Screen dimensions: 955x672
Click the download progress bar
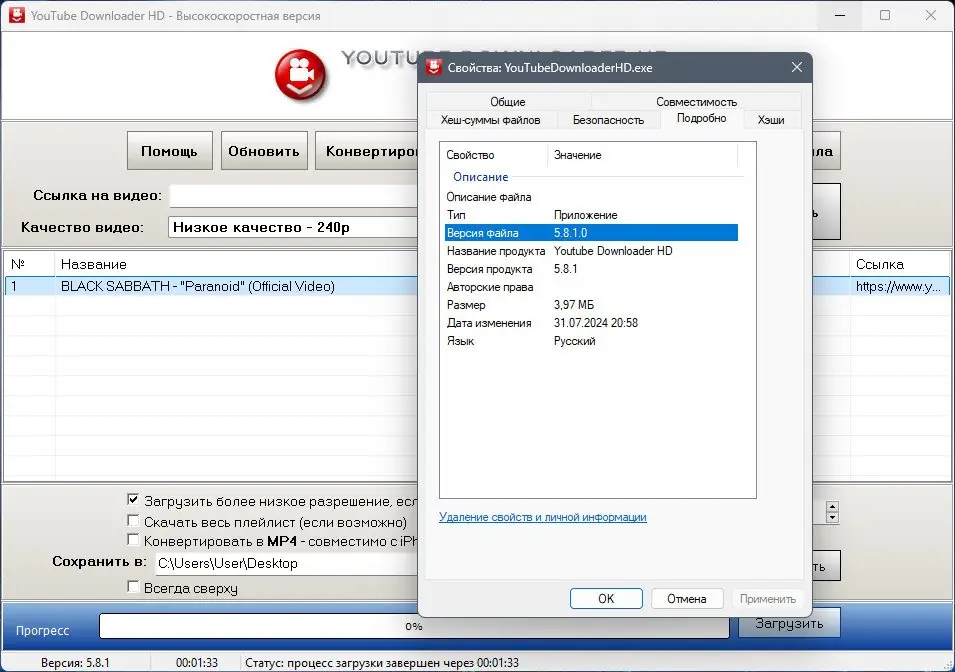point(414,626)
